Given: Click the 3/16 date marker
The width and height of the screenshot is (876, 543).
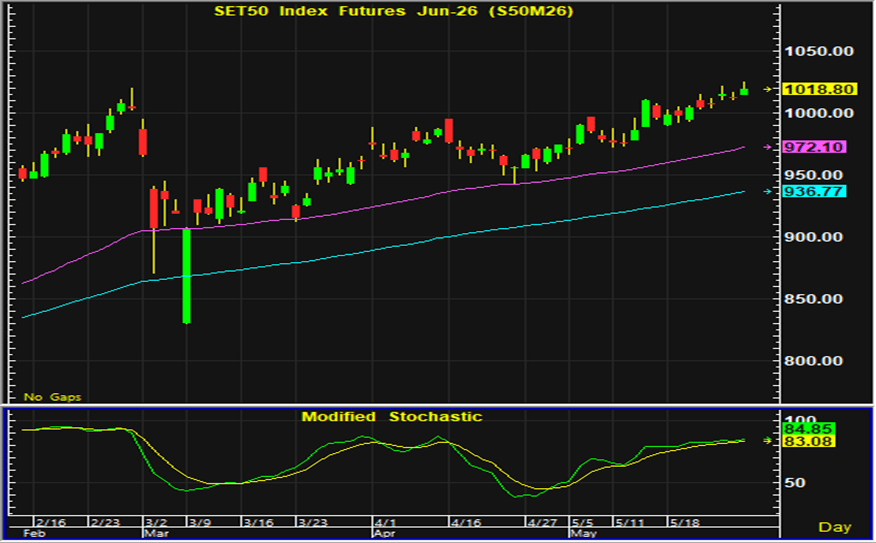Looking at the screenshot, I should point(259,523).
